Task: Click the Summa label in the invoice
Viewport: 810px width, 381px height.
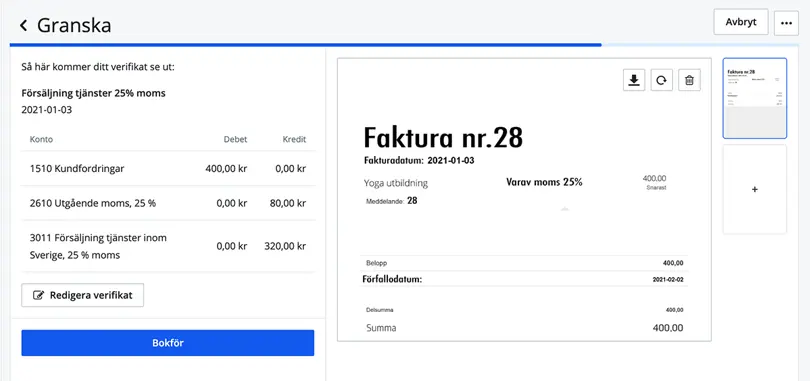Action: [381, 328]
